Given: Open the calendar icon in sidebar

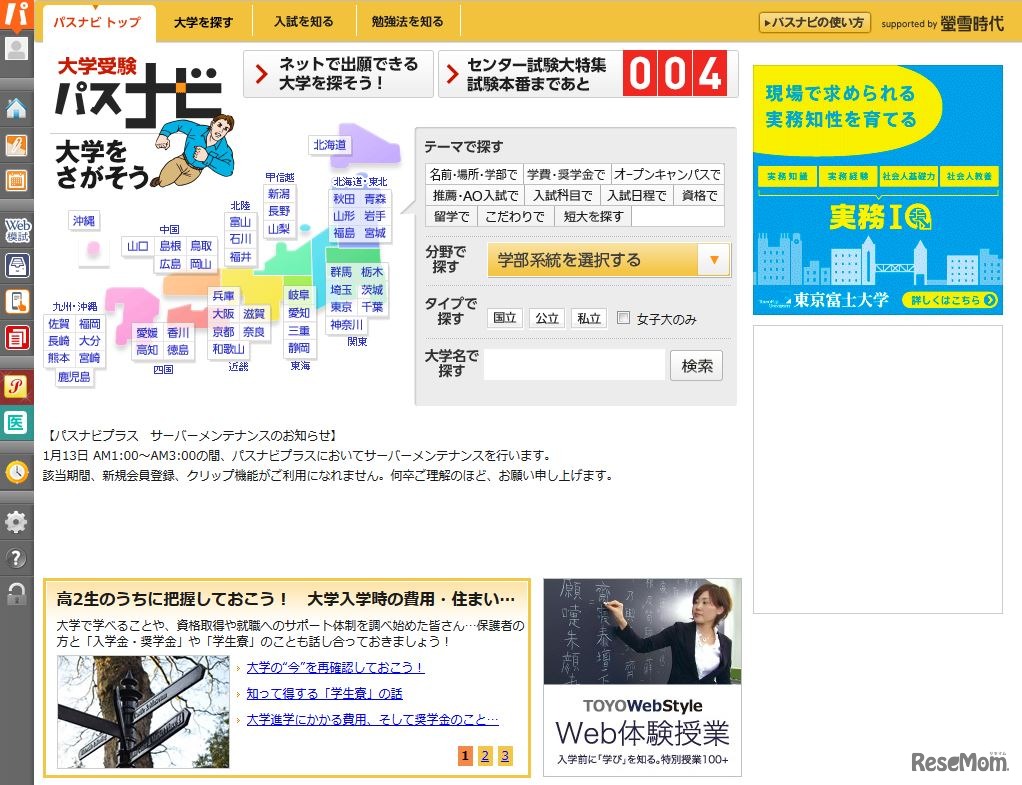Looking at the screenshot, I should tap(16, 180).
